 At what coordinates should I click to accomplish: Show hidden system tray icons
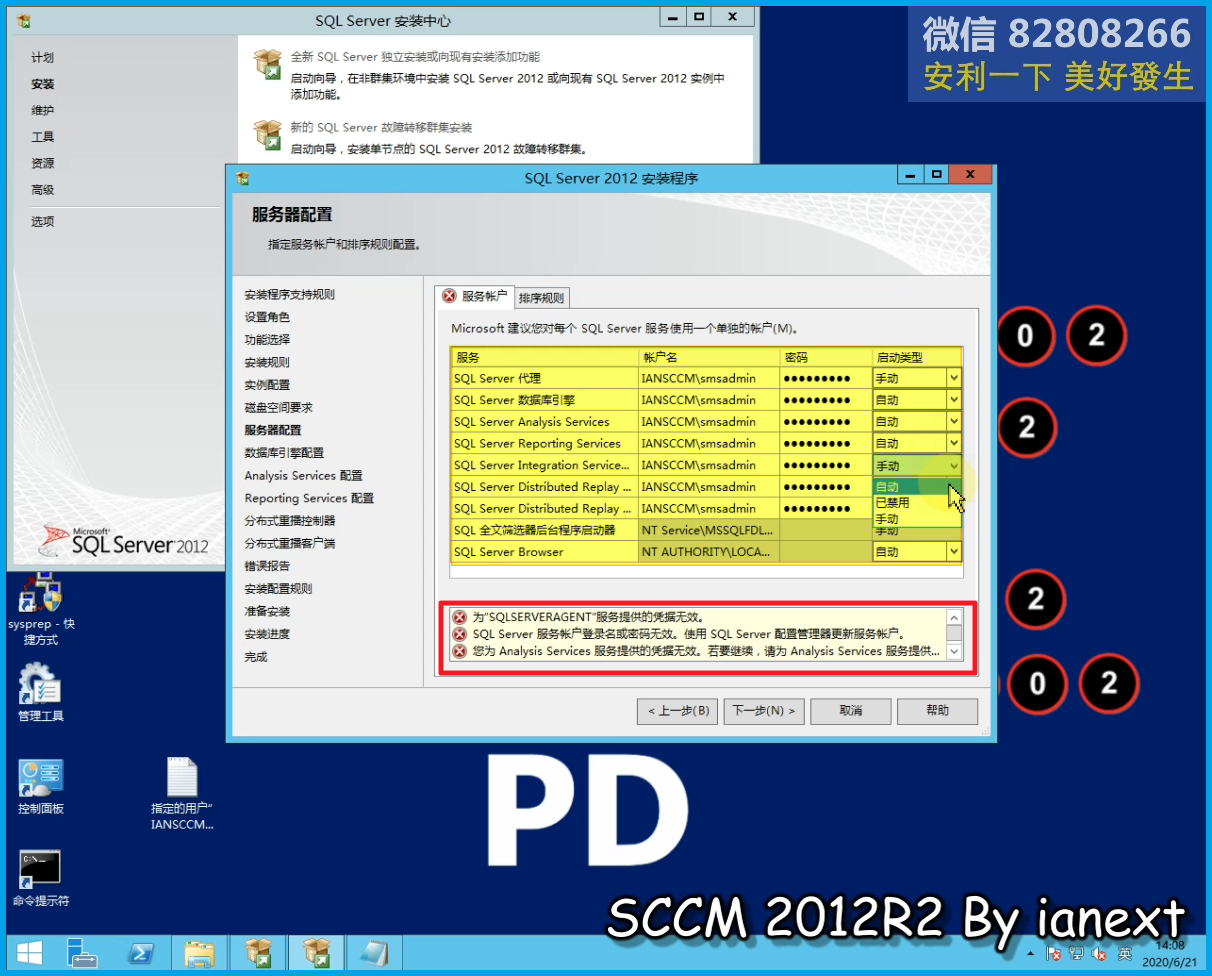pyautogui.click(x=1031, y=954)
